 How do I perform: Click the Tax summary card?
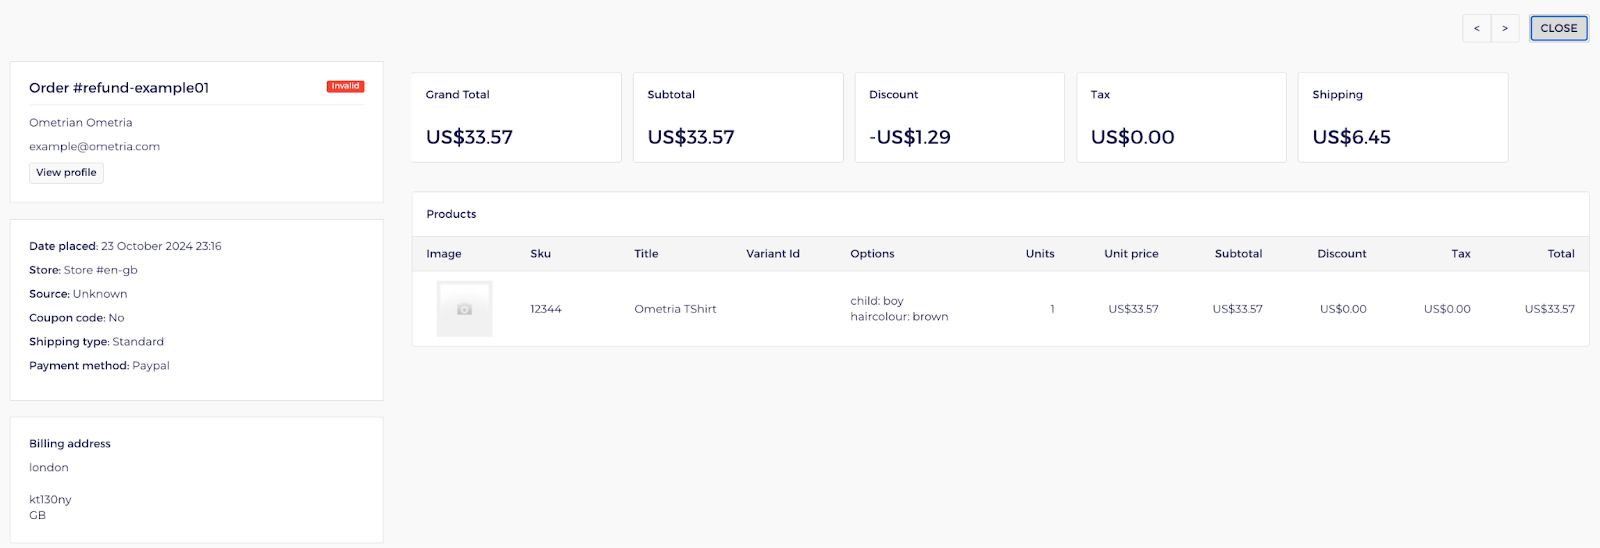[x=1181, y=117]
